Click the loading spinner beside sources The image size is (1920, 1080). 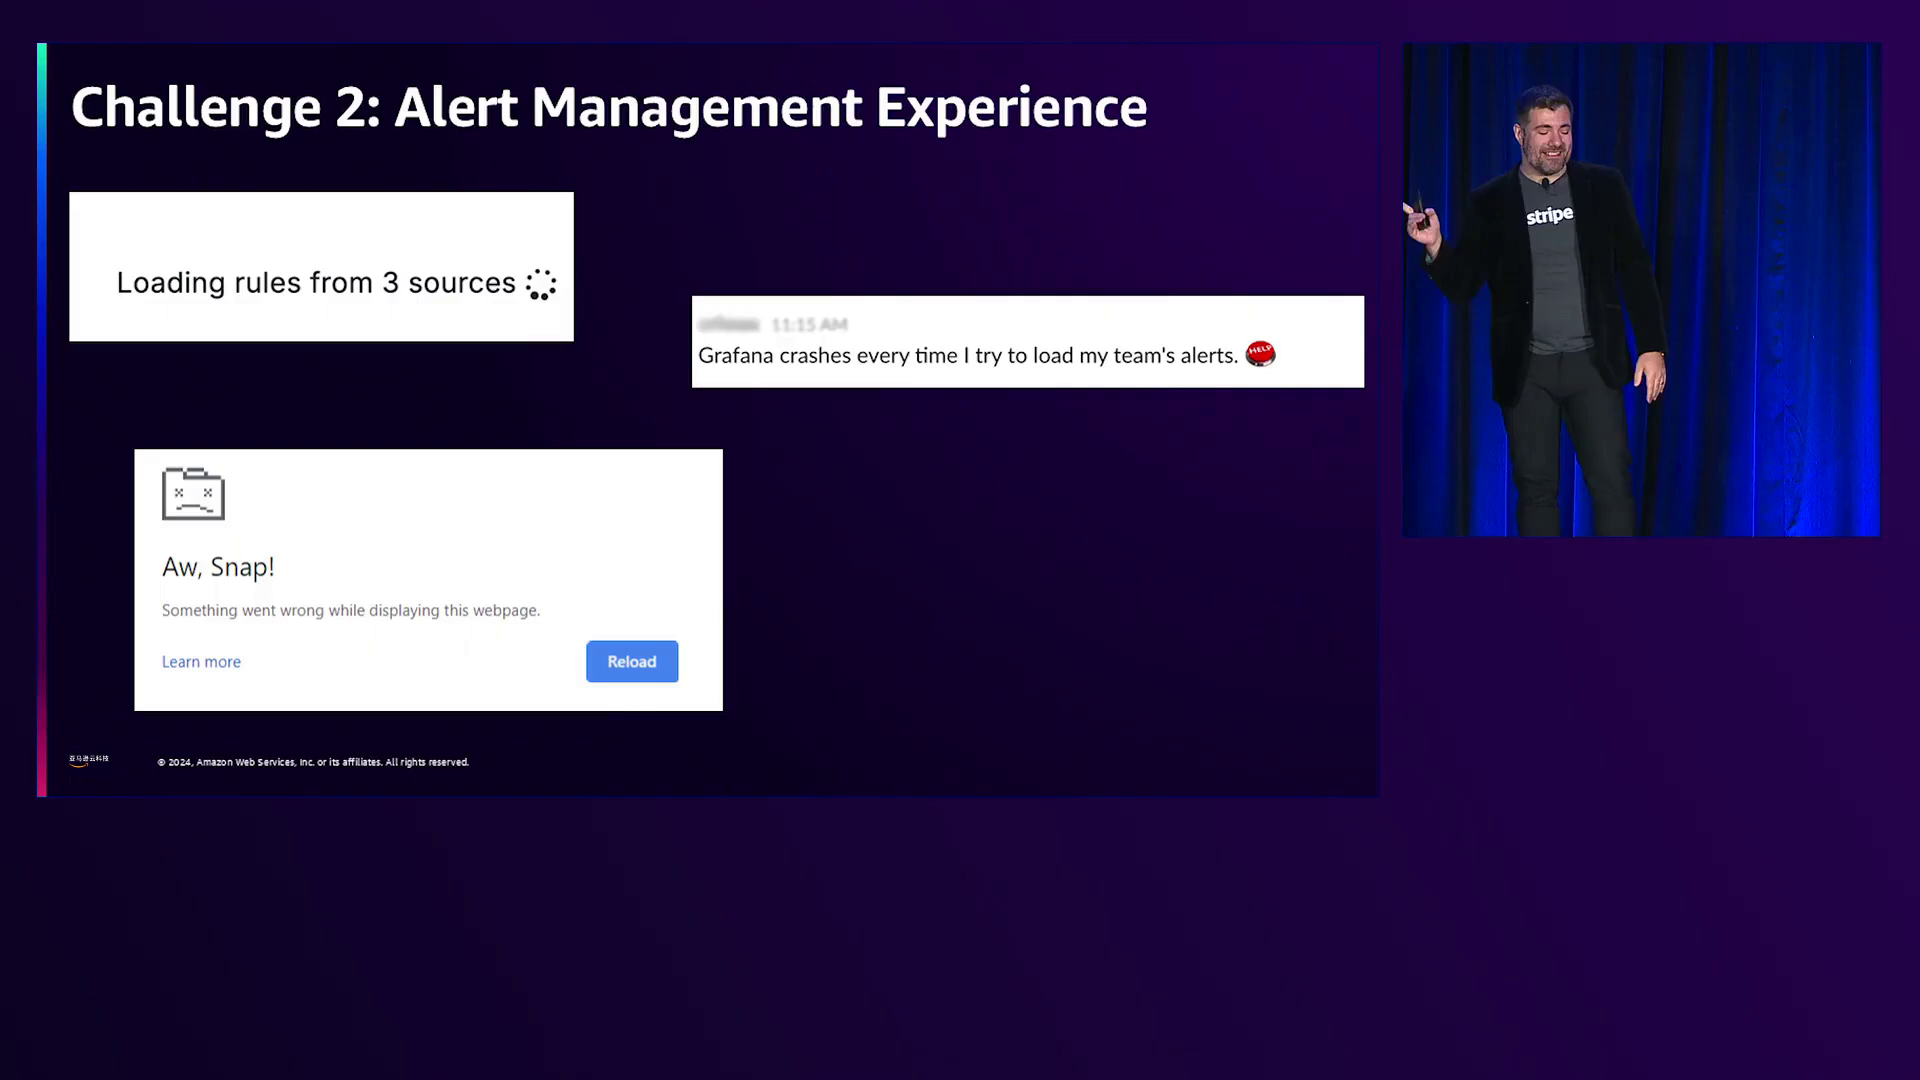pos(541,284)
